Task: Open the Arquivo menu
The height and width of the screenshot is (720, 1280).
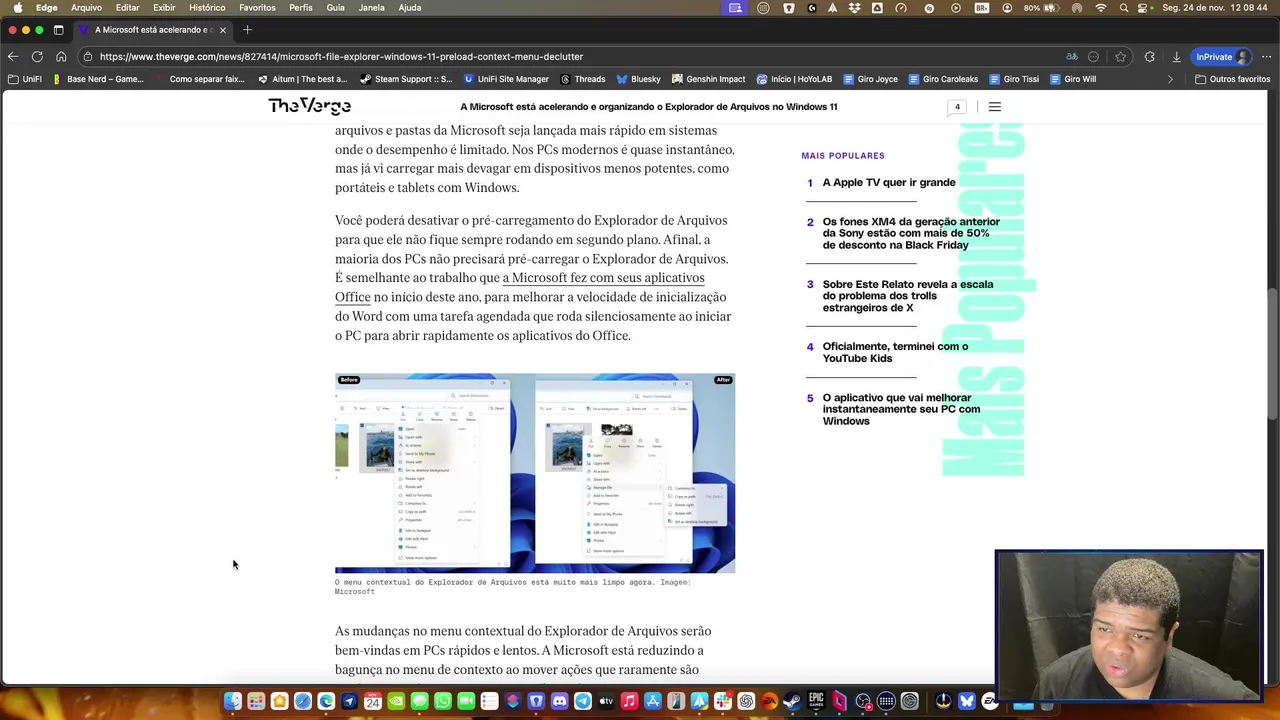Action: click(x=86, y=8)
